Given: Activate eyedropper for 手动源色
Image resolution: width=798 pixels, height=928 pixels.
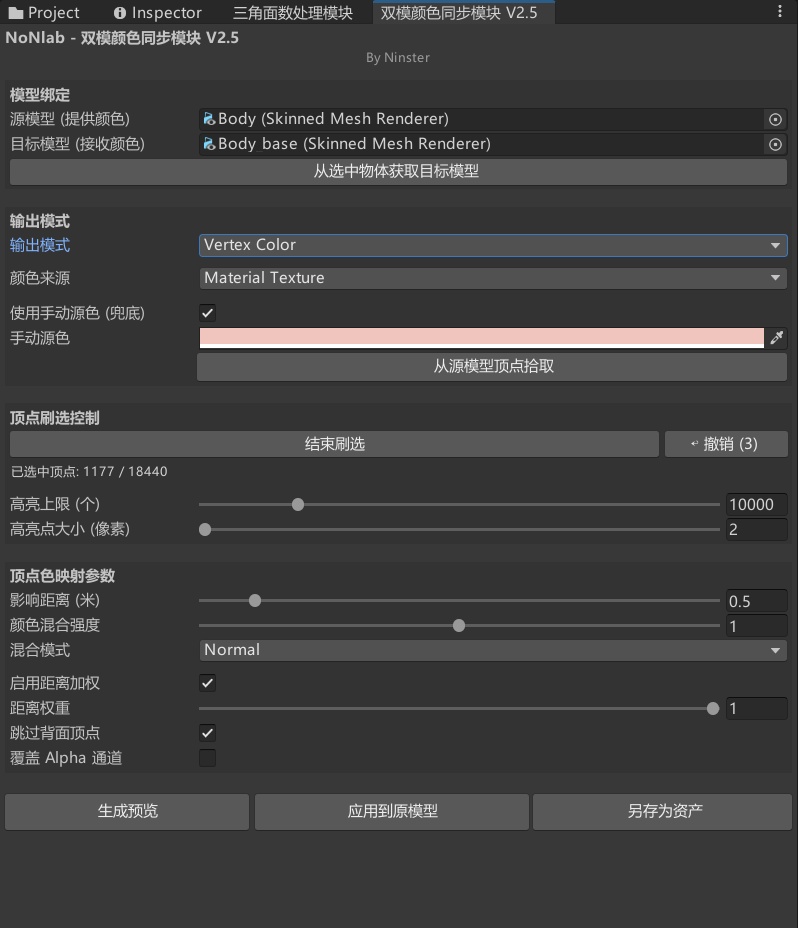Looking at the screenshot, I should (777, 338).
